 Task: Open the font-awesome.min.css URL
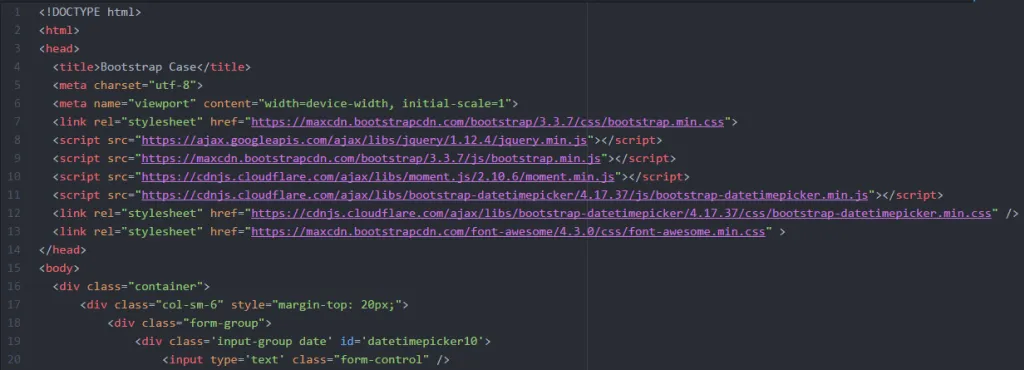(508, 231)
